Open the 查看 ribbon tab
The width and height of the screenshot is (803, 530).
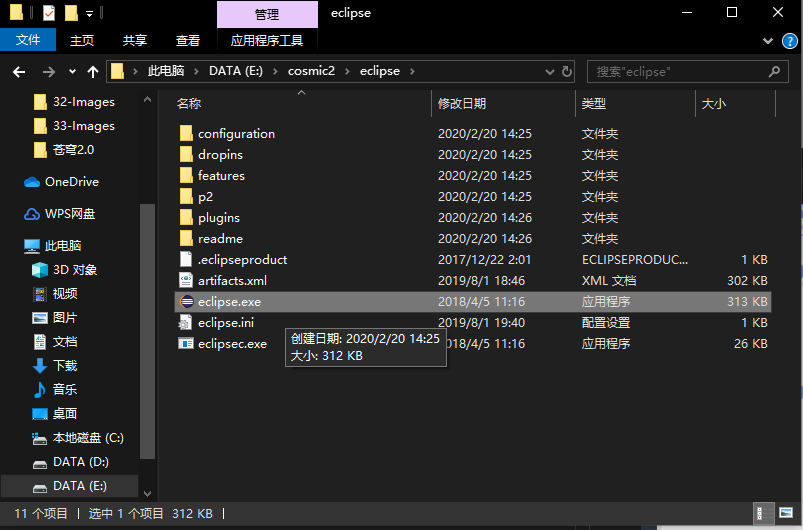tap(188, 40)
